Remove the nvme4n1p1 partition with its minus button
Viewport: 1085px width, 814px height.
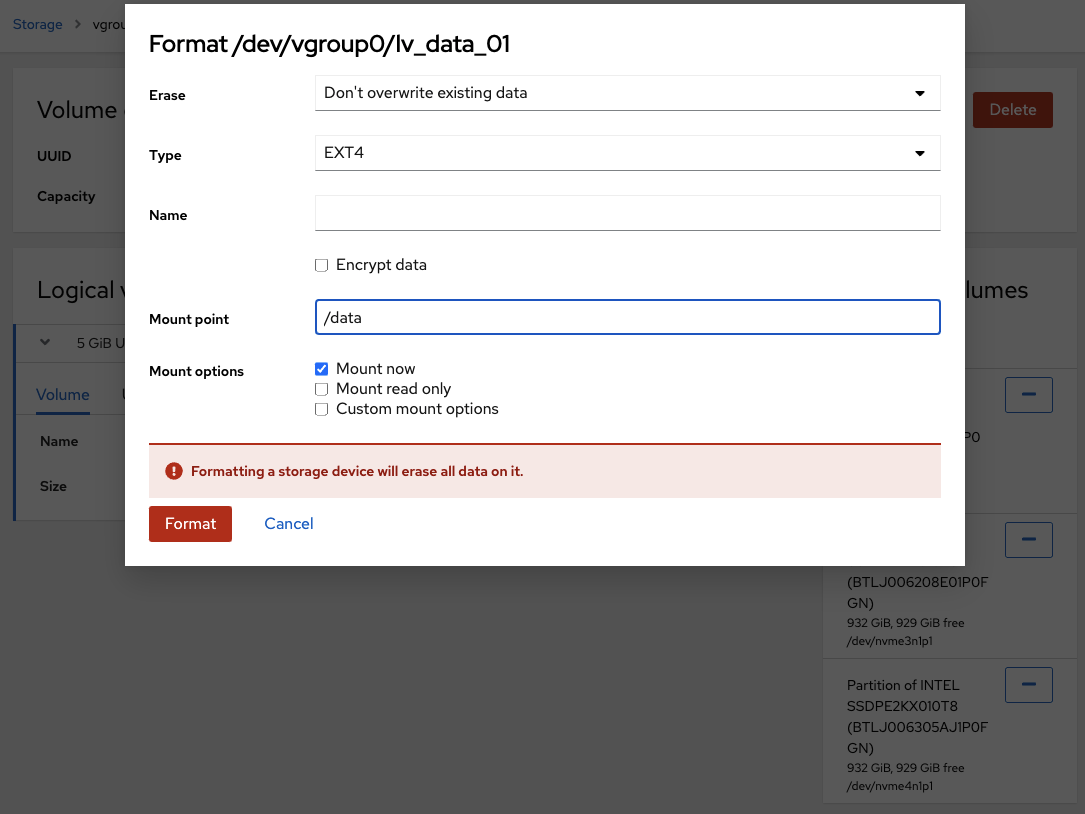point(1028,685)
